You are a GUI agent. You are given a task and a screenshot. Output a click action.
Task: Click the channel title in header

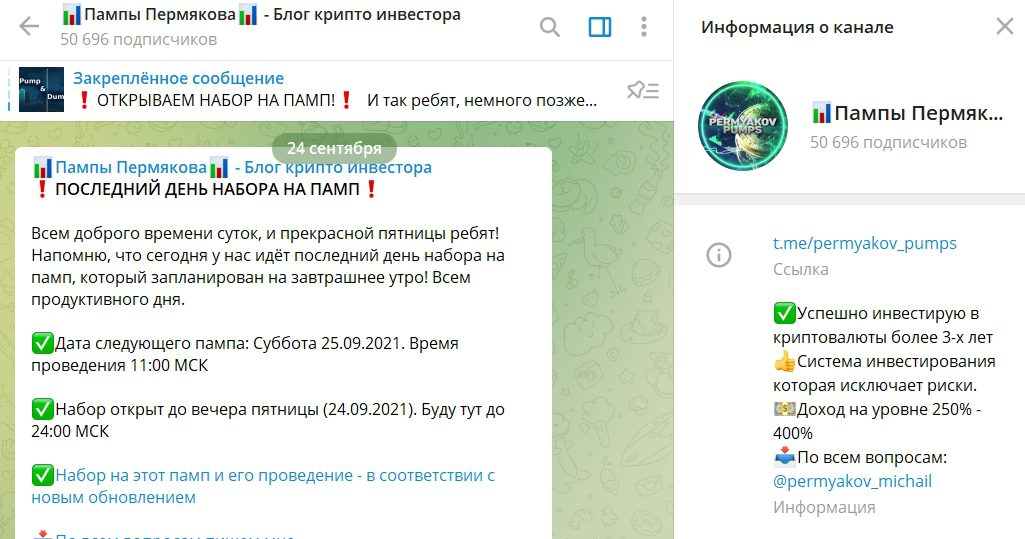(261, 14)
